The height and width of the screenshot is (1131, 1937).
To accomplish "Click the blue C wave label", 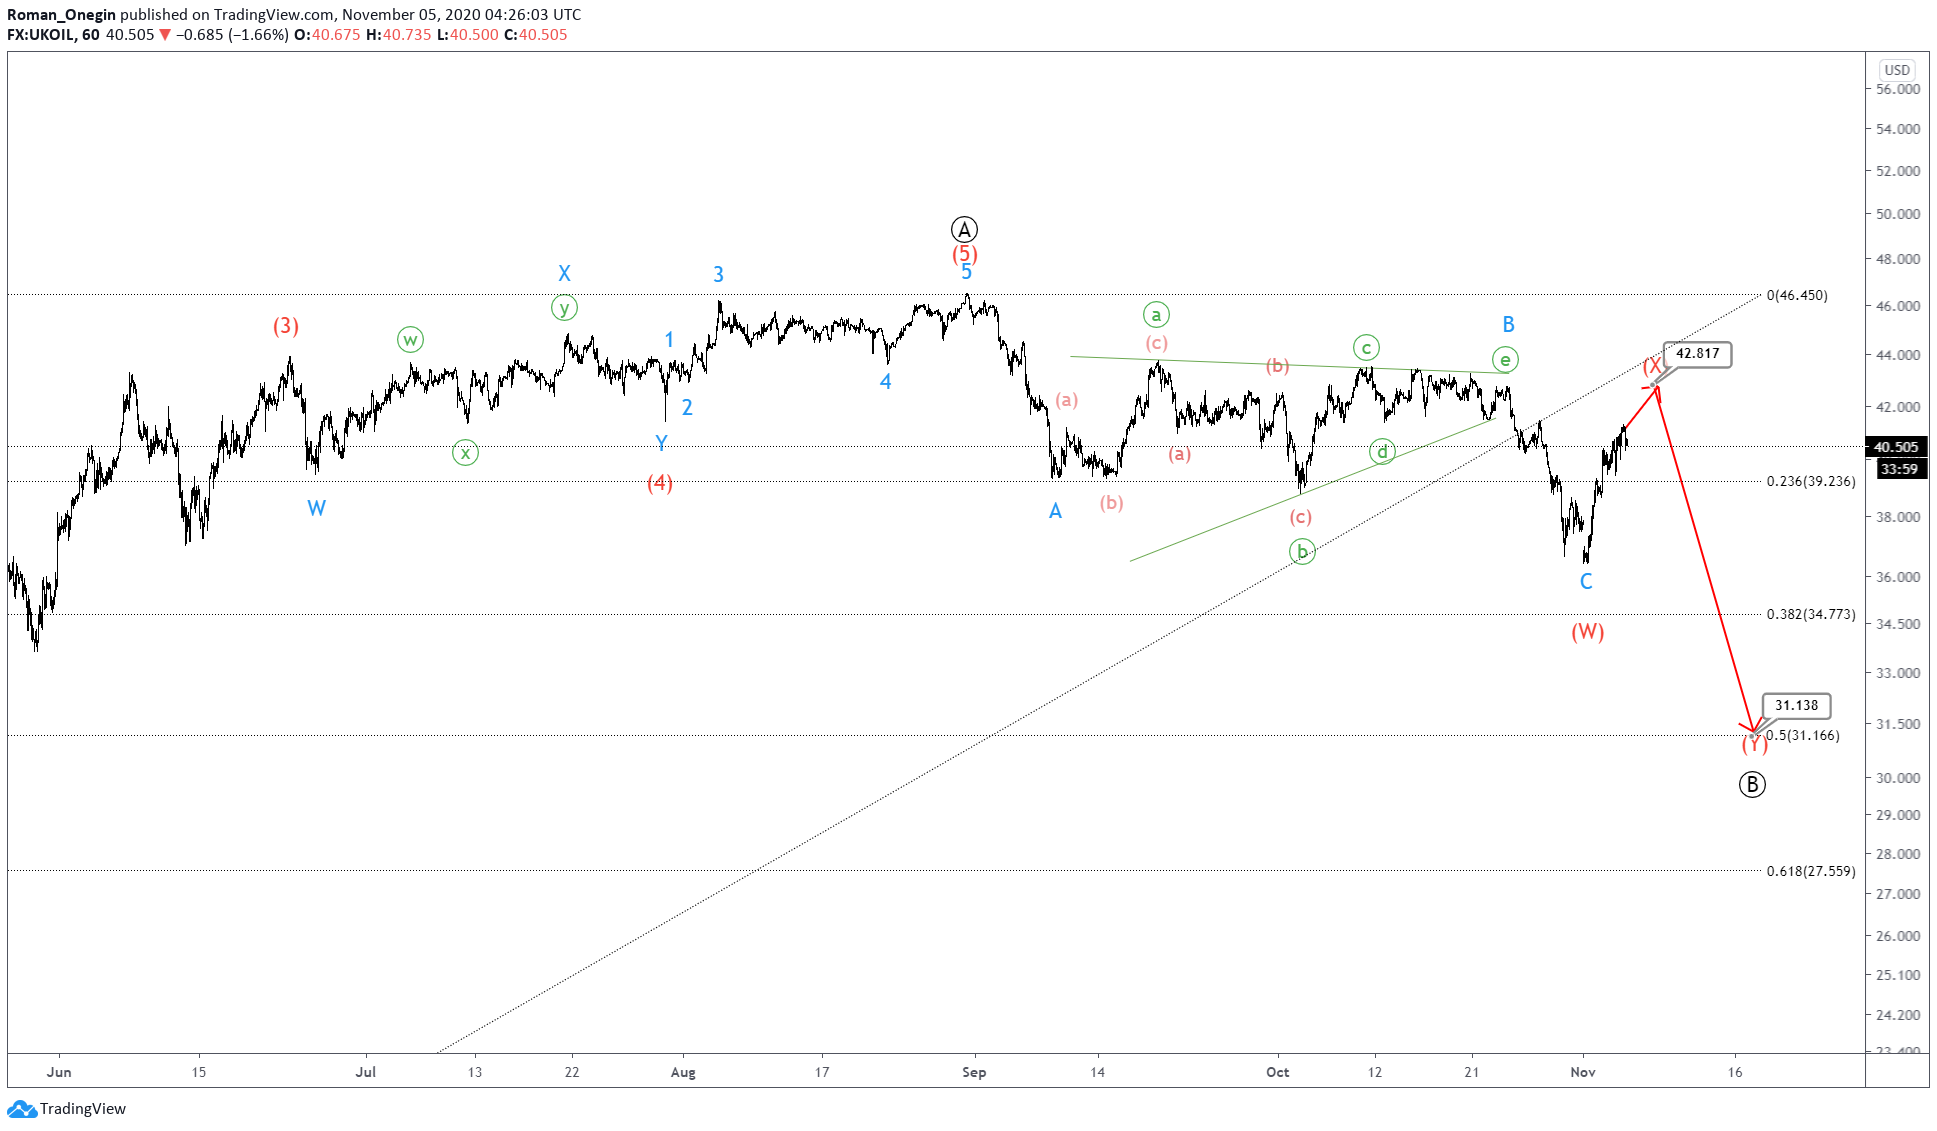I will click(x=1586, y=582).
